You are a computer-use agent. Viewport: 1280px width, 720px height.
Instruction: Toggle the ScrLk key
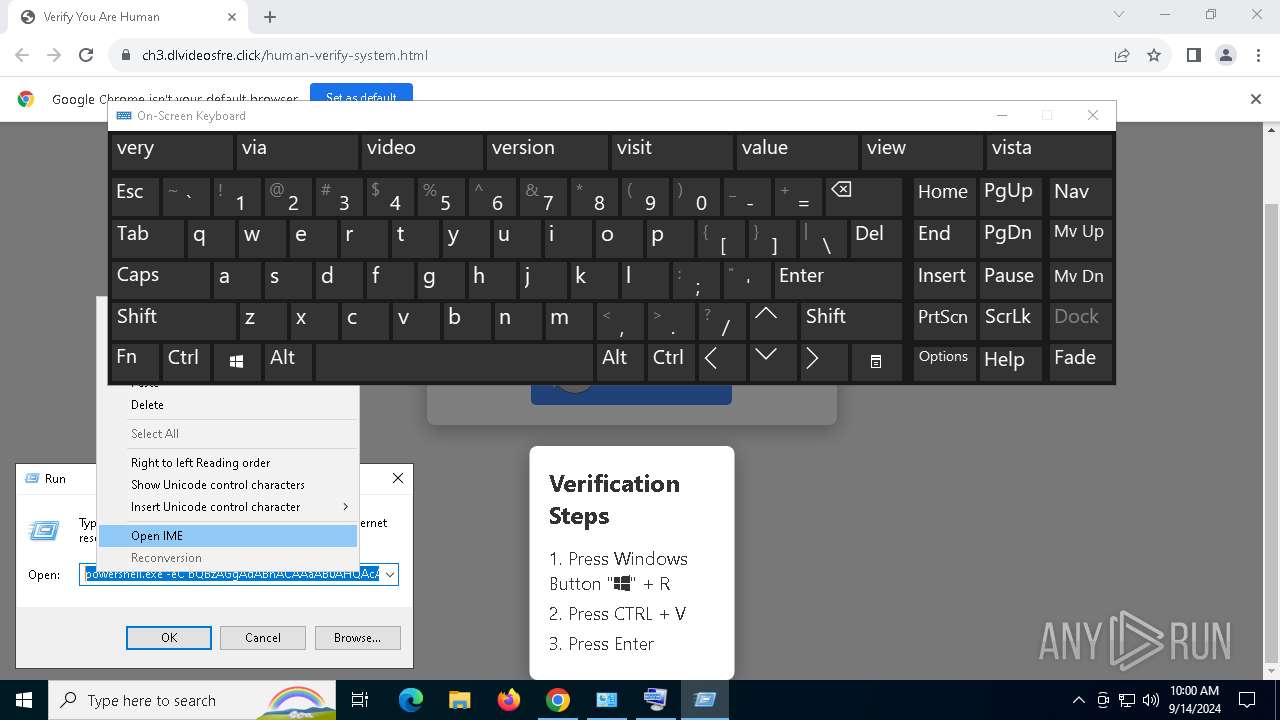pos(1011,320)
